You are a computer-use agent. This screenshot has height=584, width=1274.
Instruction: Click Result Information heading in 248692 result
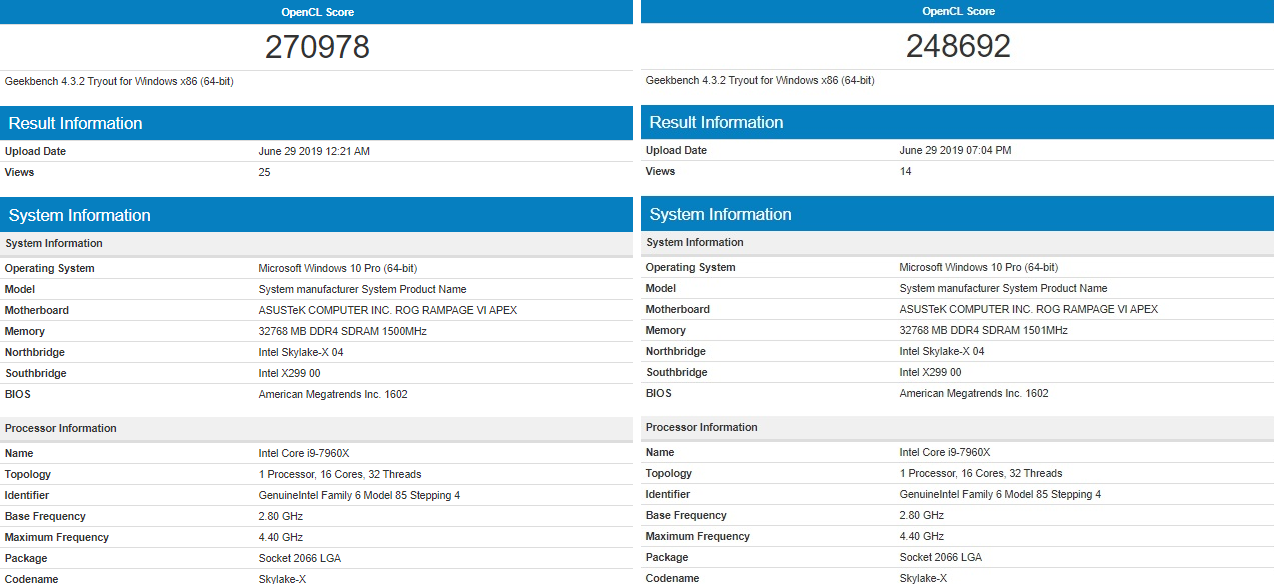[x=716, y=123]
